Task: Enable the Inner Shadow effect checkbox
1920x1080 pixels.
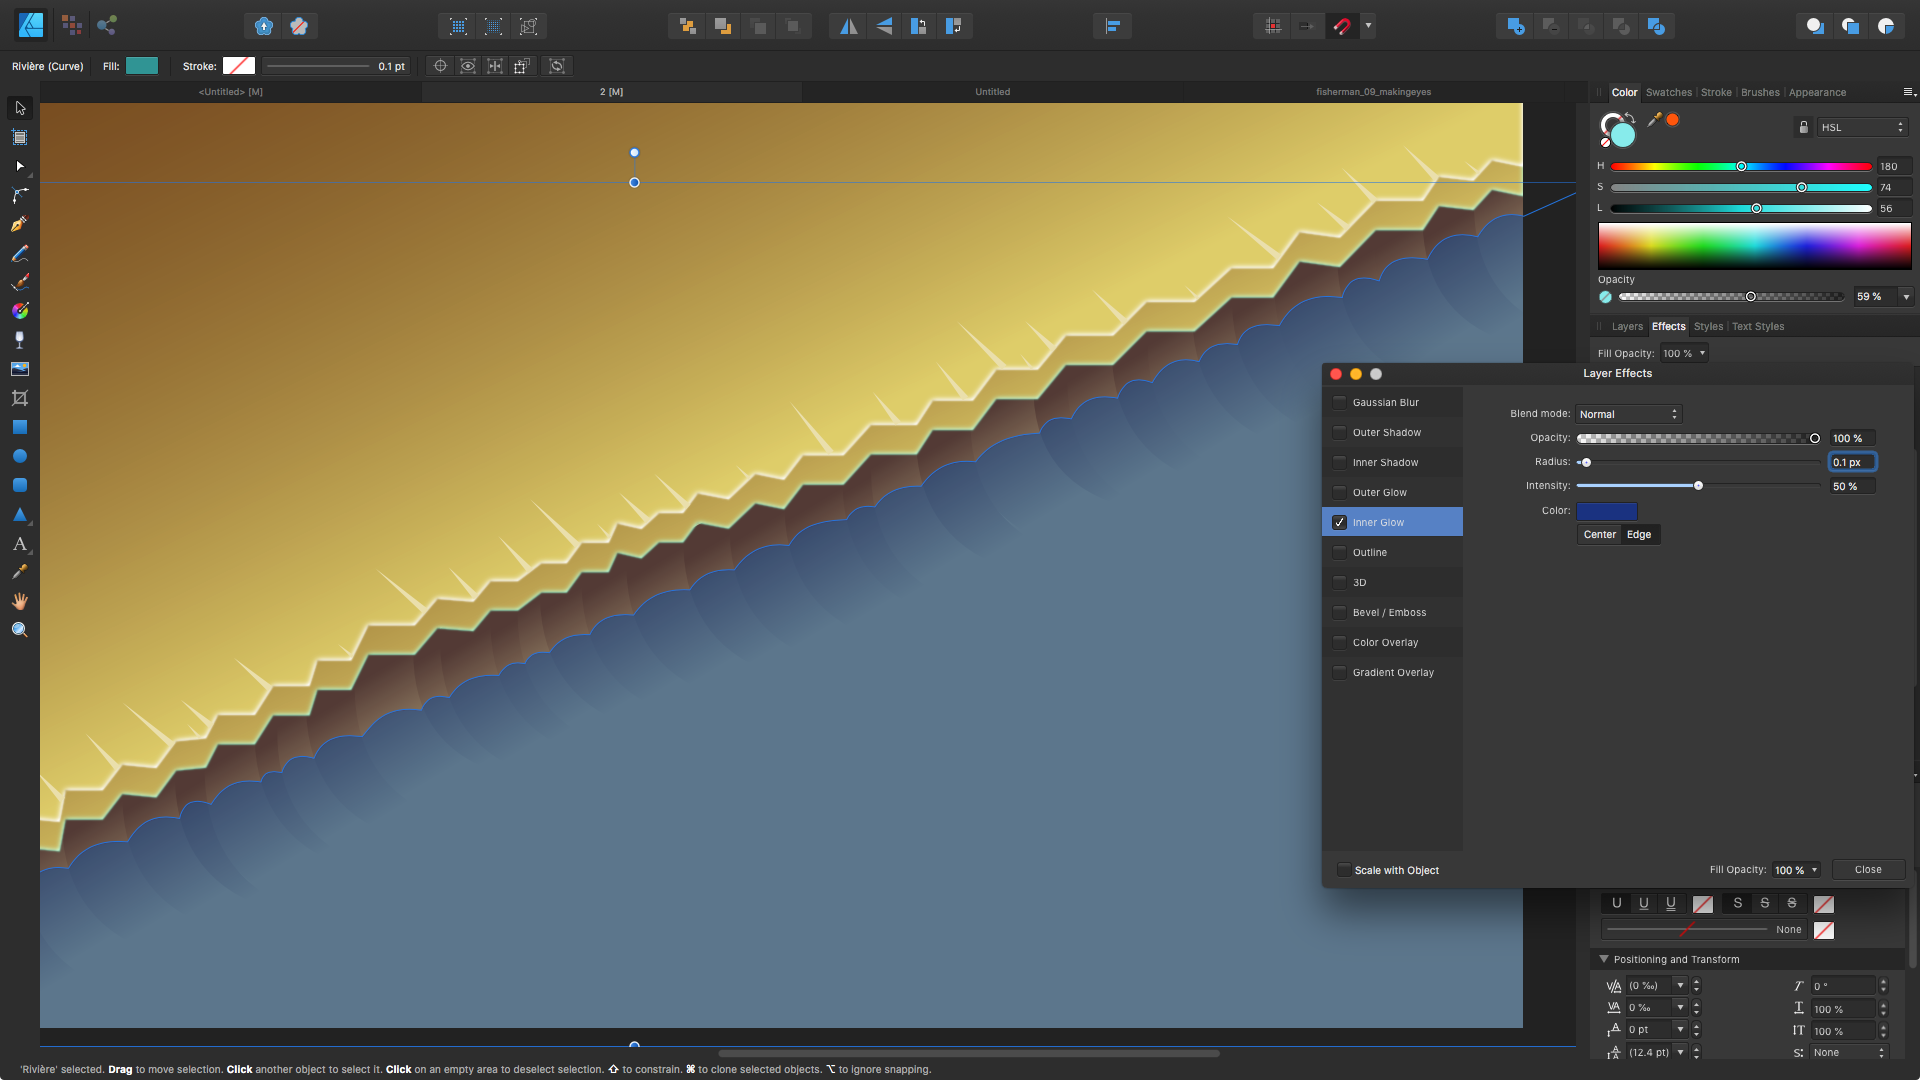Action: click(1339, 462)
